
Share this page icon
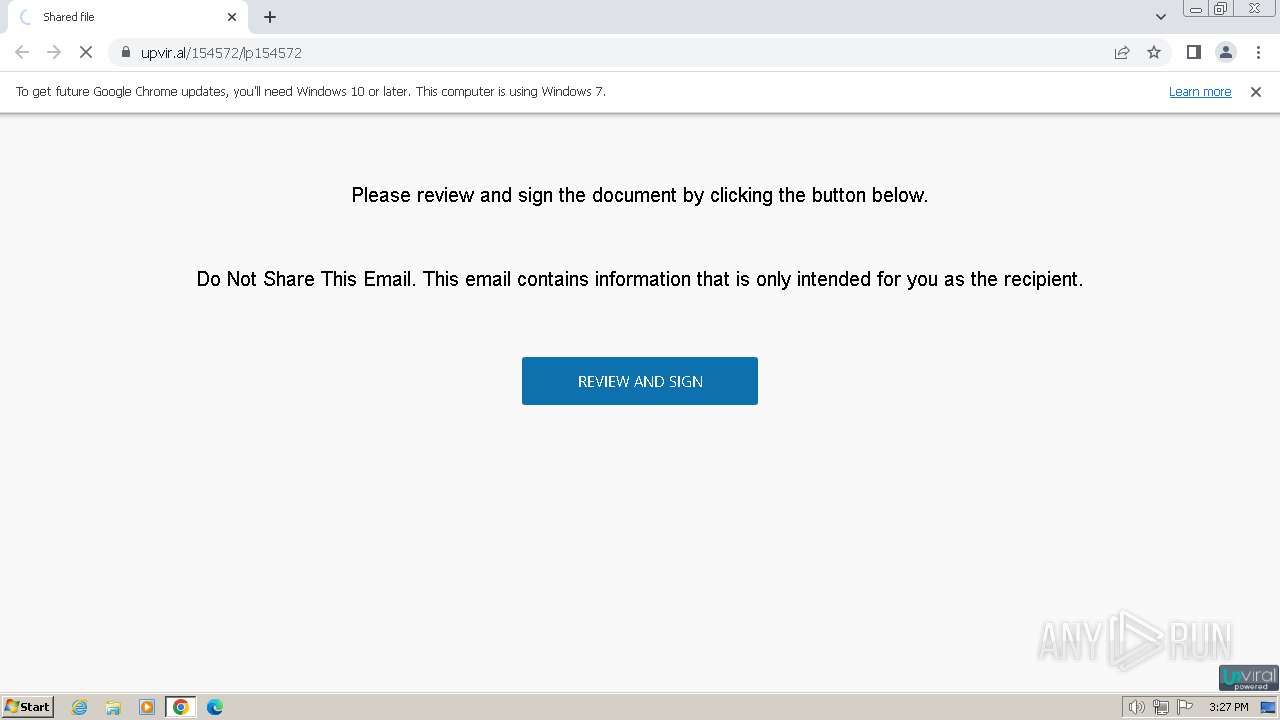click(1122, 52)
